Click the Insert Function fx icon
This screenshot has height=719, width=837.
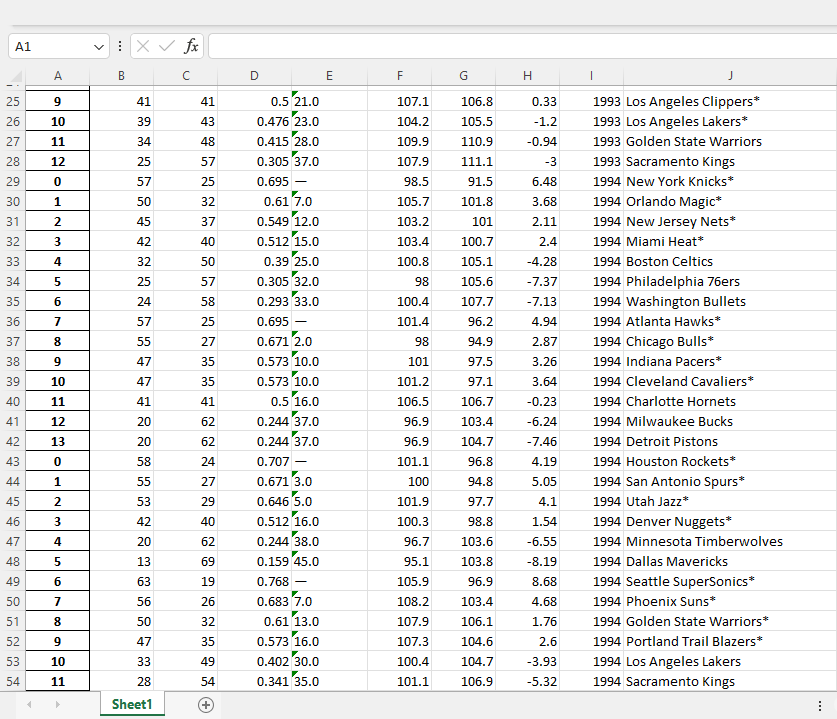point(191,46)
